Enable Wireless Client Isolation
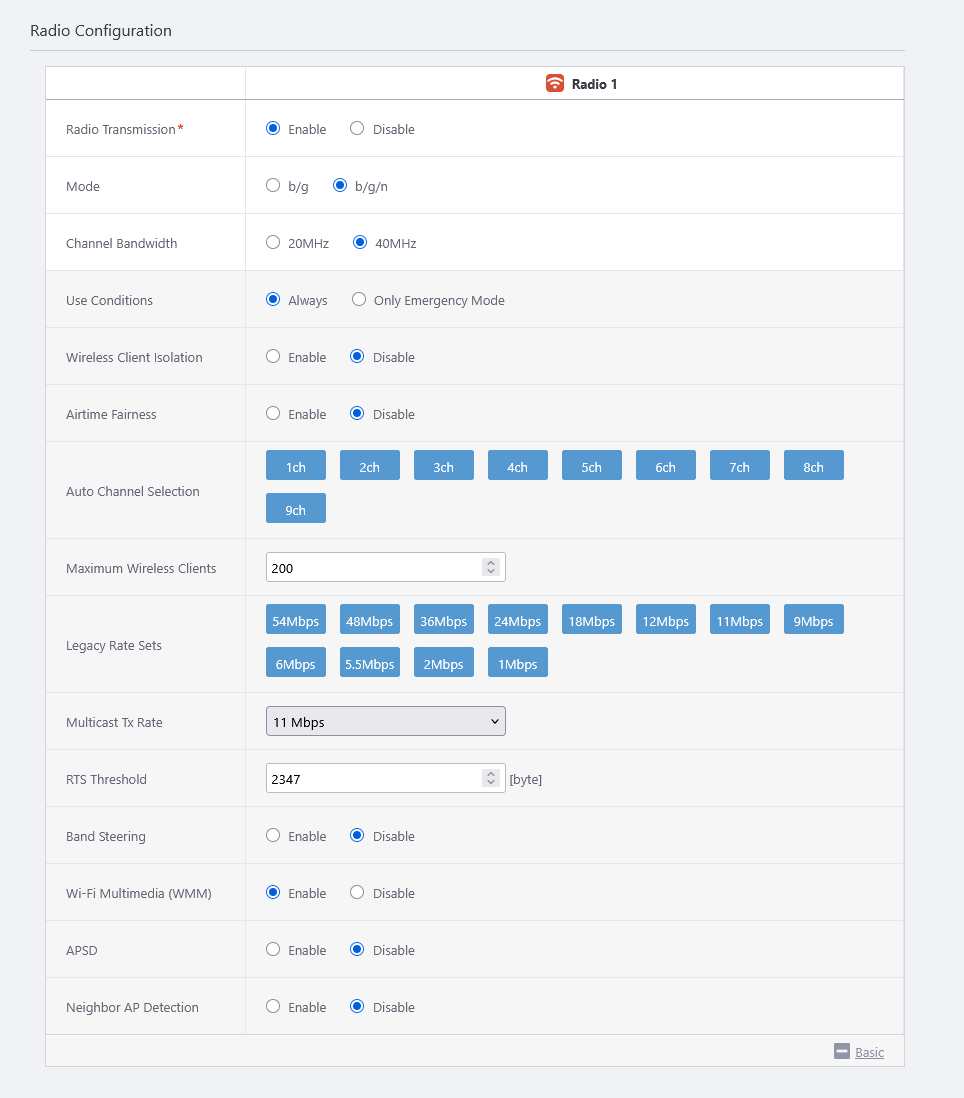The width and height of the screenshot is (964, 1098). pos(273,357)
